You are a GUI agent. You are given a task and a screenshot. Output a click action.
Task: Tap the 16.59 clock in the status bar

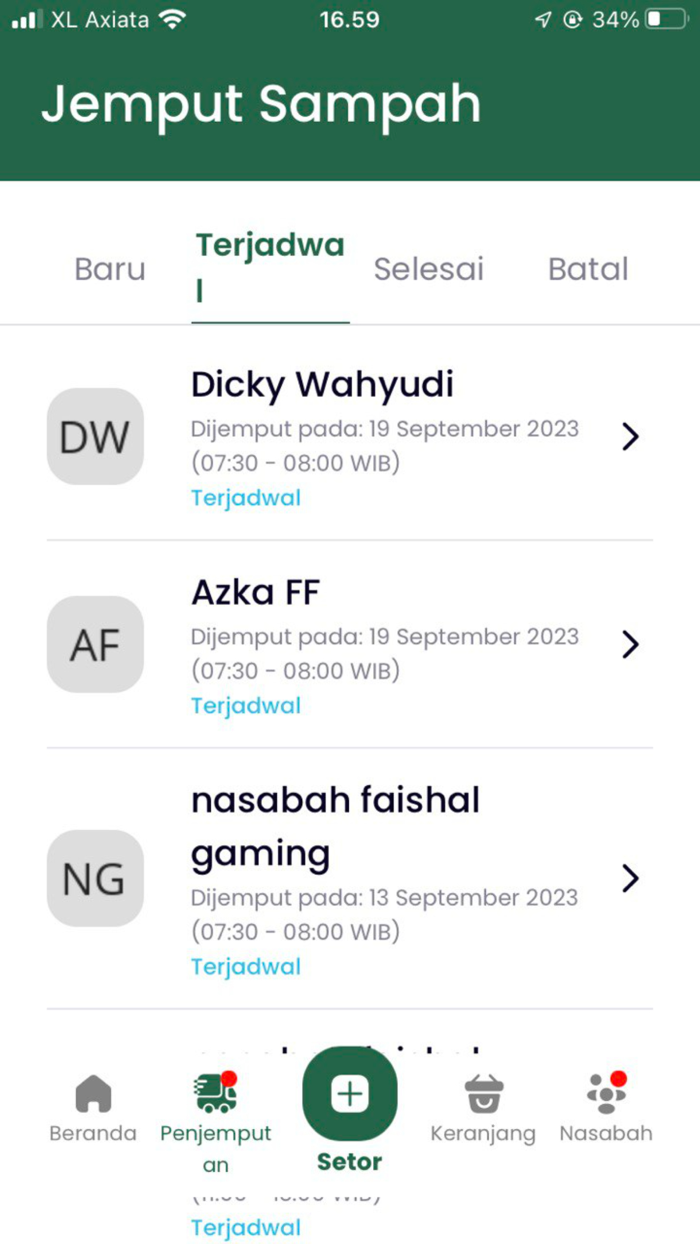coord(349,17)
